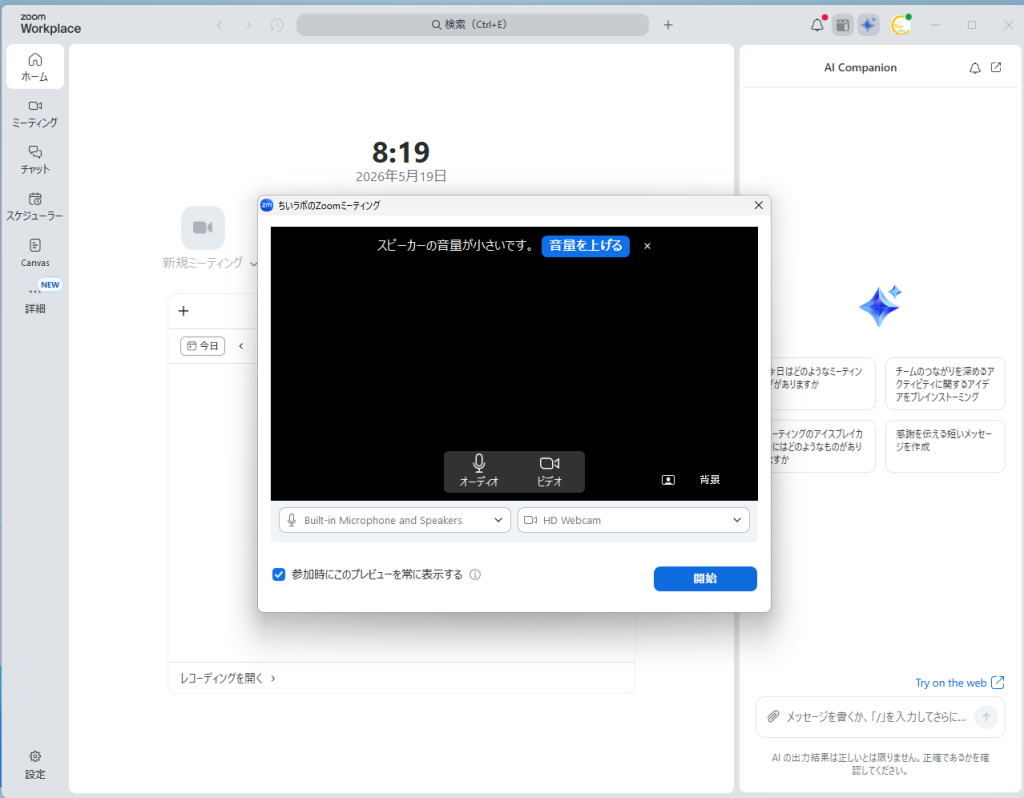Open レコーディングを開く link
Viewport: 1024px width, 798px height.
click(x=227, y=678)
